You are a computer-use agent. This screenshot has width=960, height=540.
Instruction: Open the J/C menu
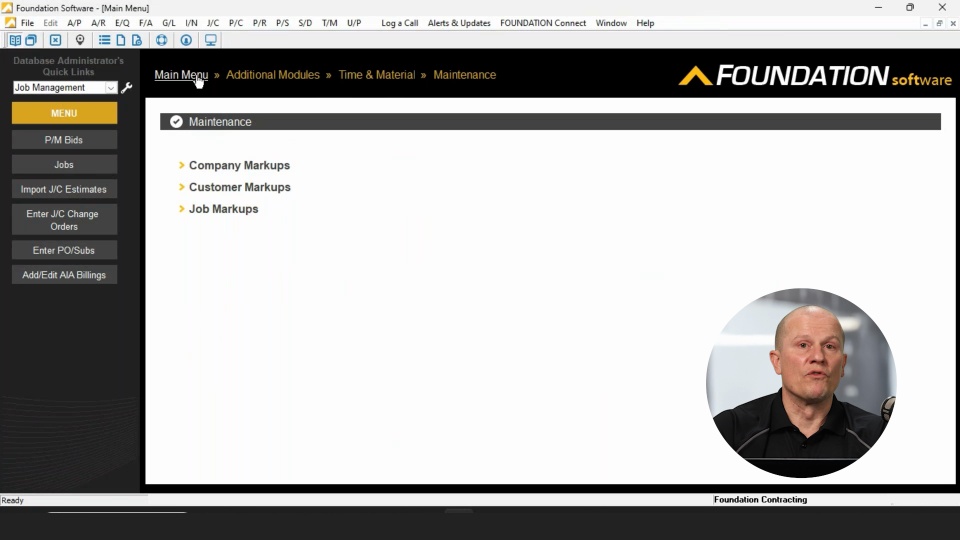(212, 23)
